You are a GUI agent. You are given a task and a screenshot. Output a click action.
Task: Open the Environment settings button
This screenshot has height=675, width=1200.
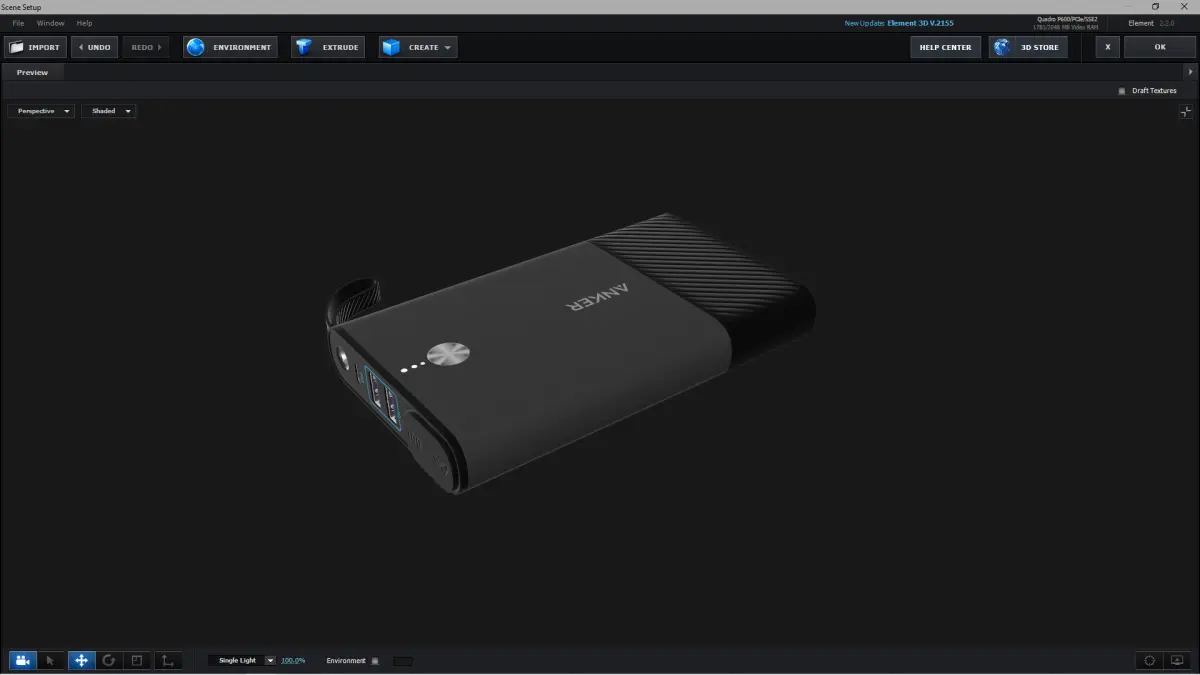230,47
